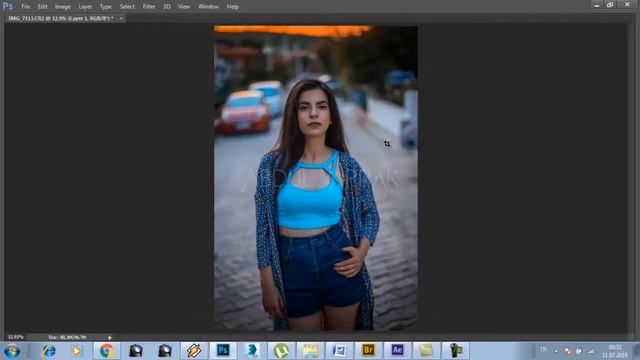Close the IMG_7113.CR2 document tab
Viewport: 640px width, 360px height.
point(121,18)
